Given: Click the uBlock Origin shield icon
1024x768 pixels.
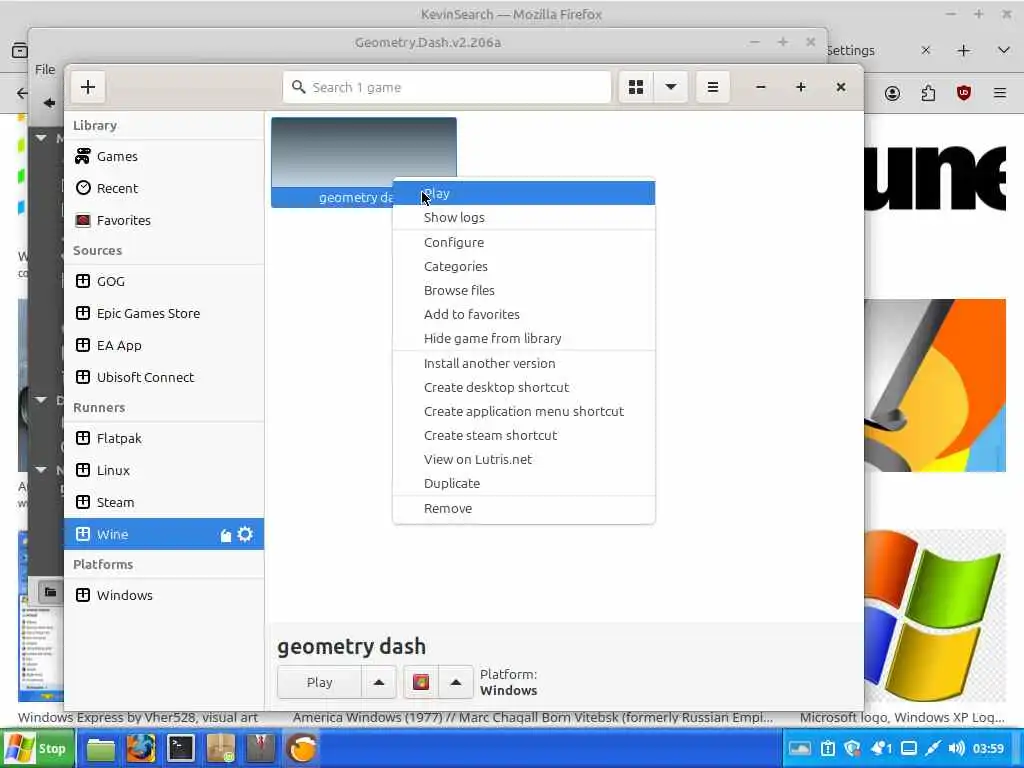Looking at the screenshot, I should coord(964,93).
